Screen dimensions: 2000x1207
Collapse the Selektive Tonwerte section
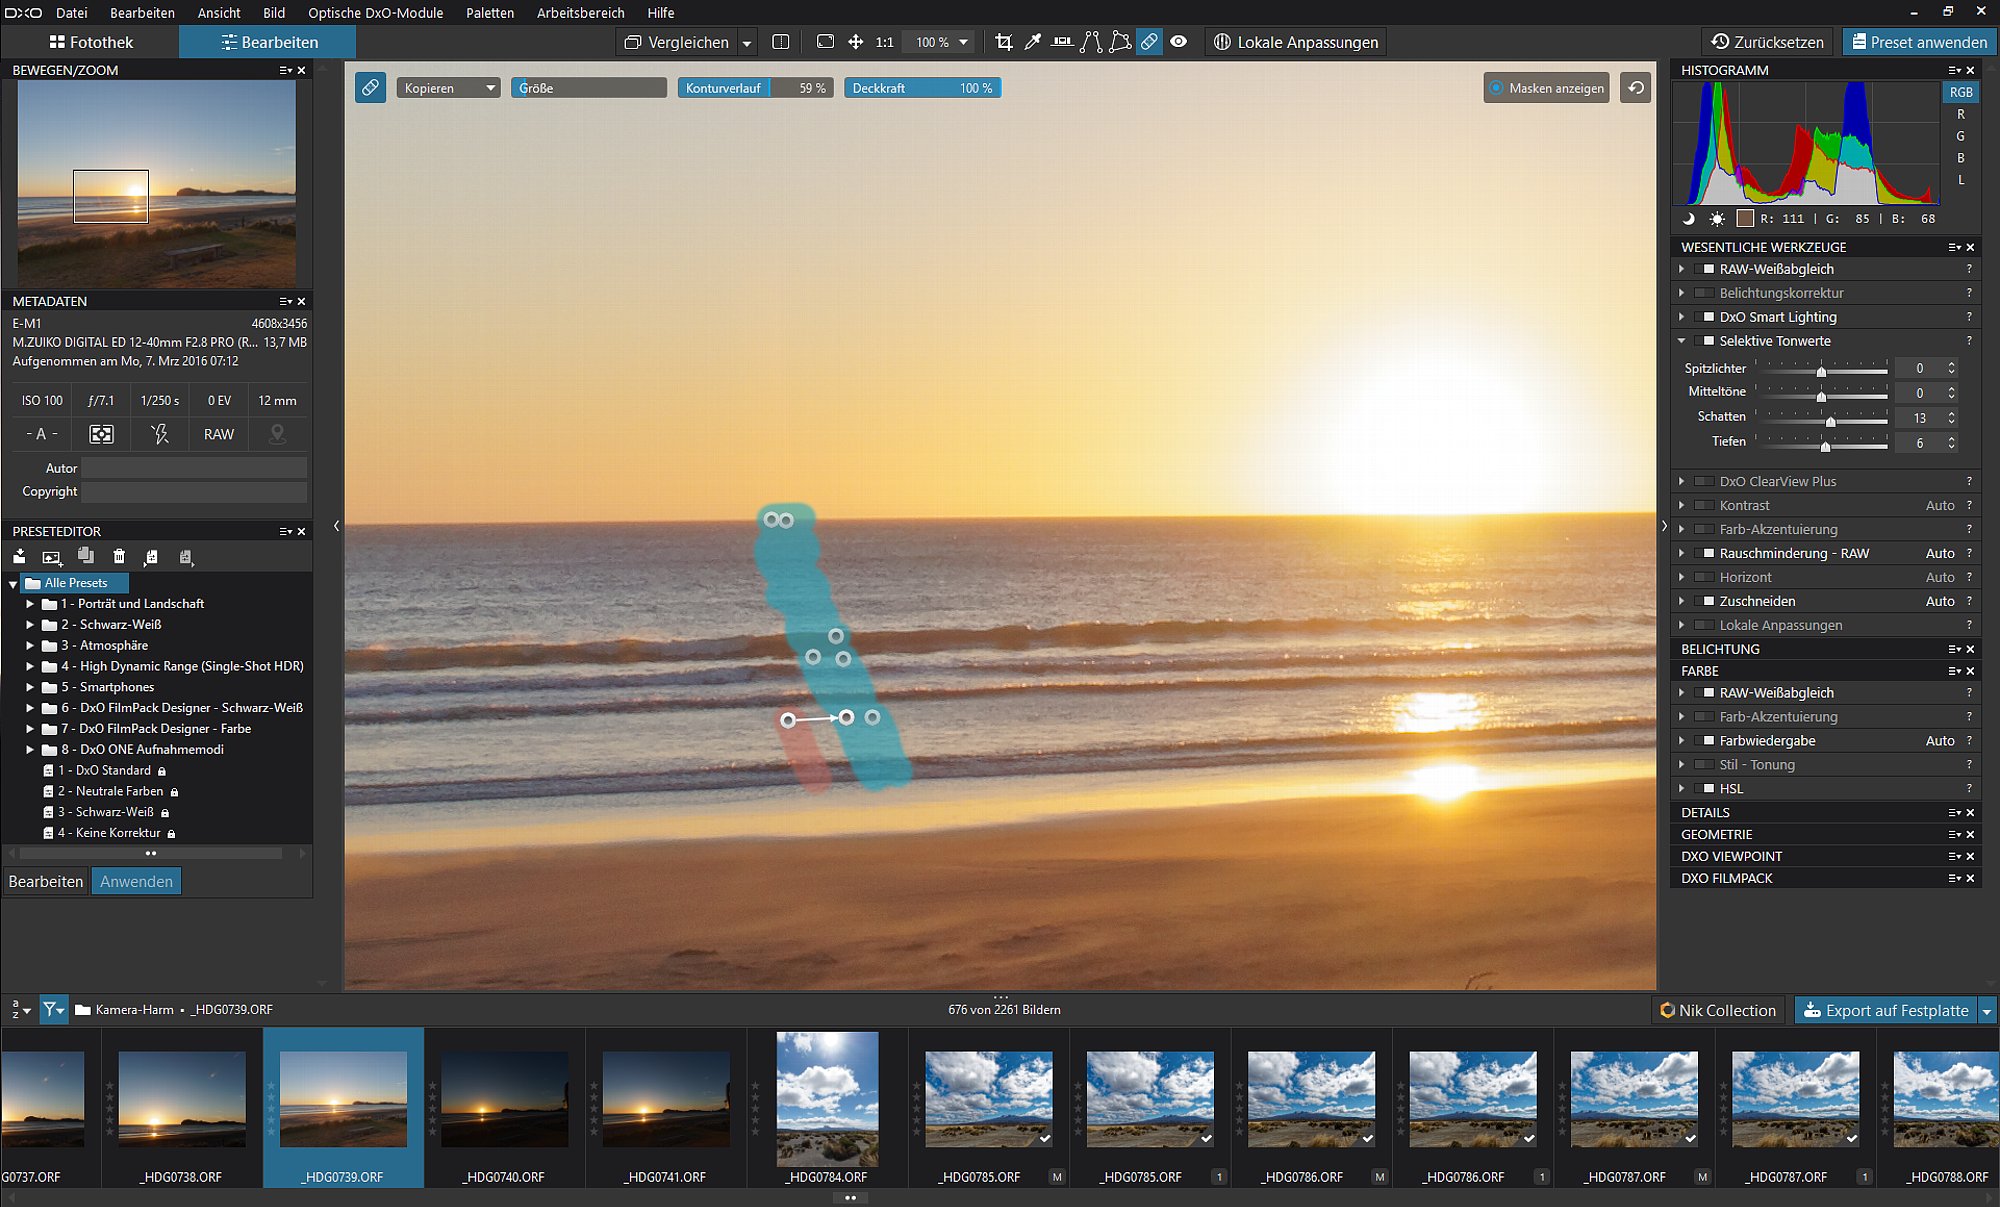click(x=1682, y=341)
